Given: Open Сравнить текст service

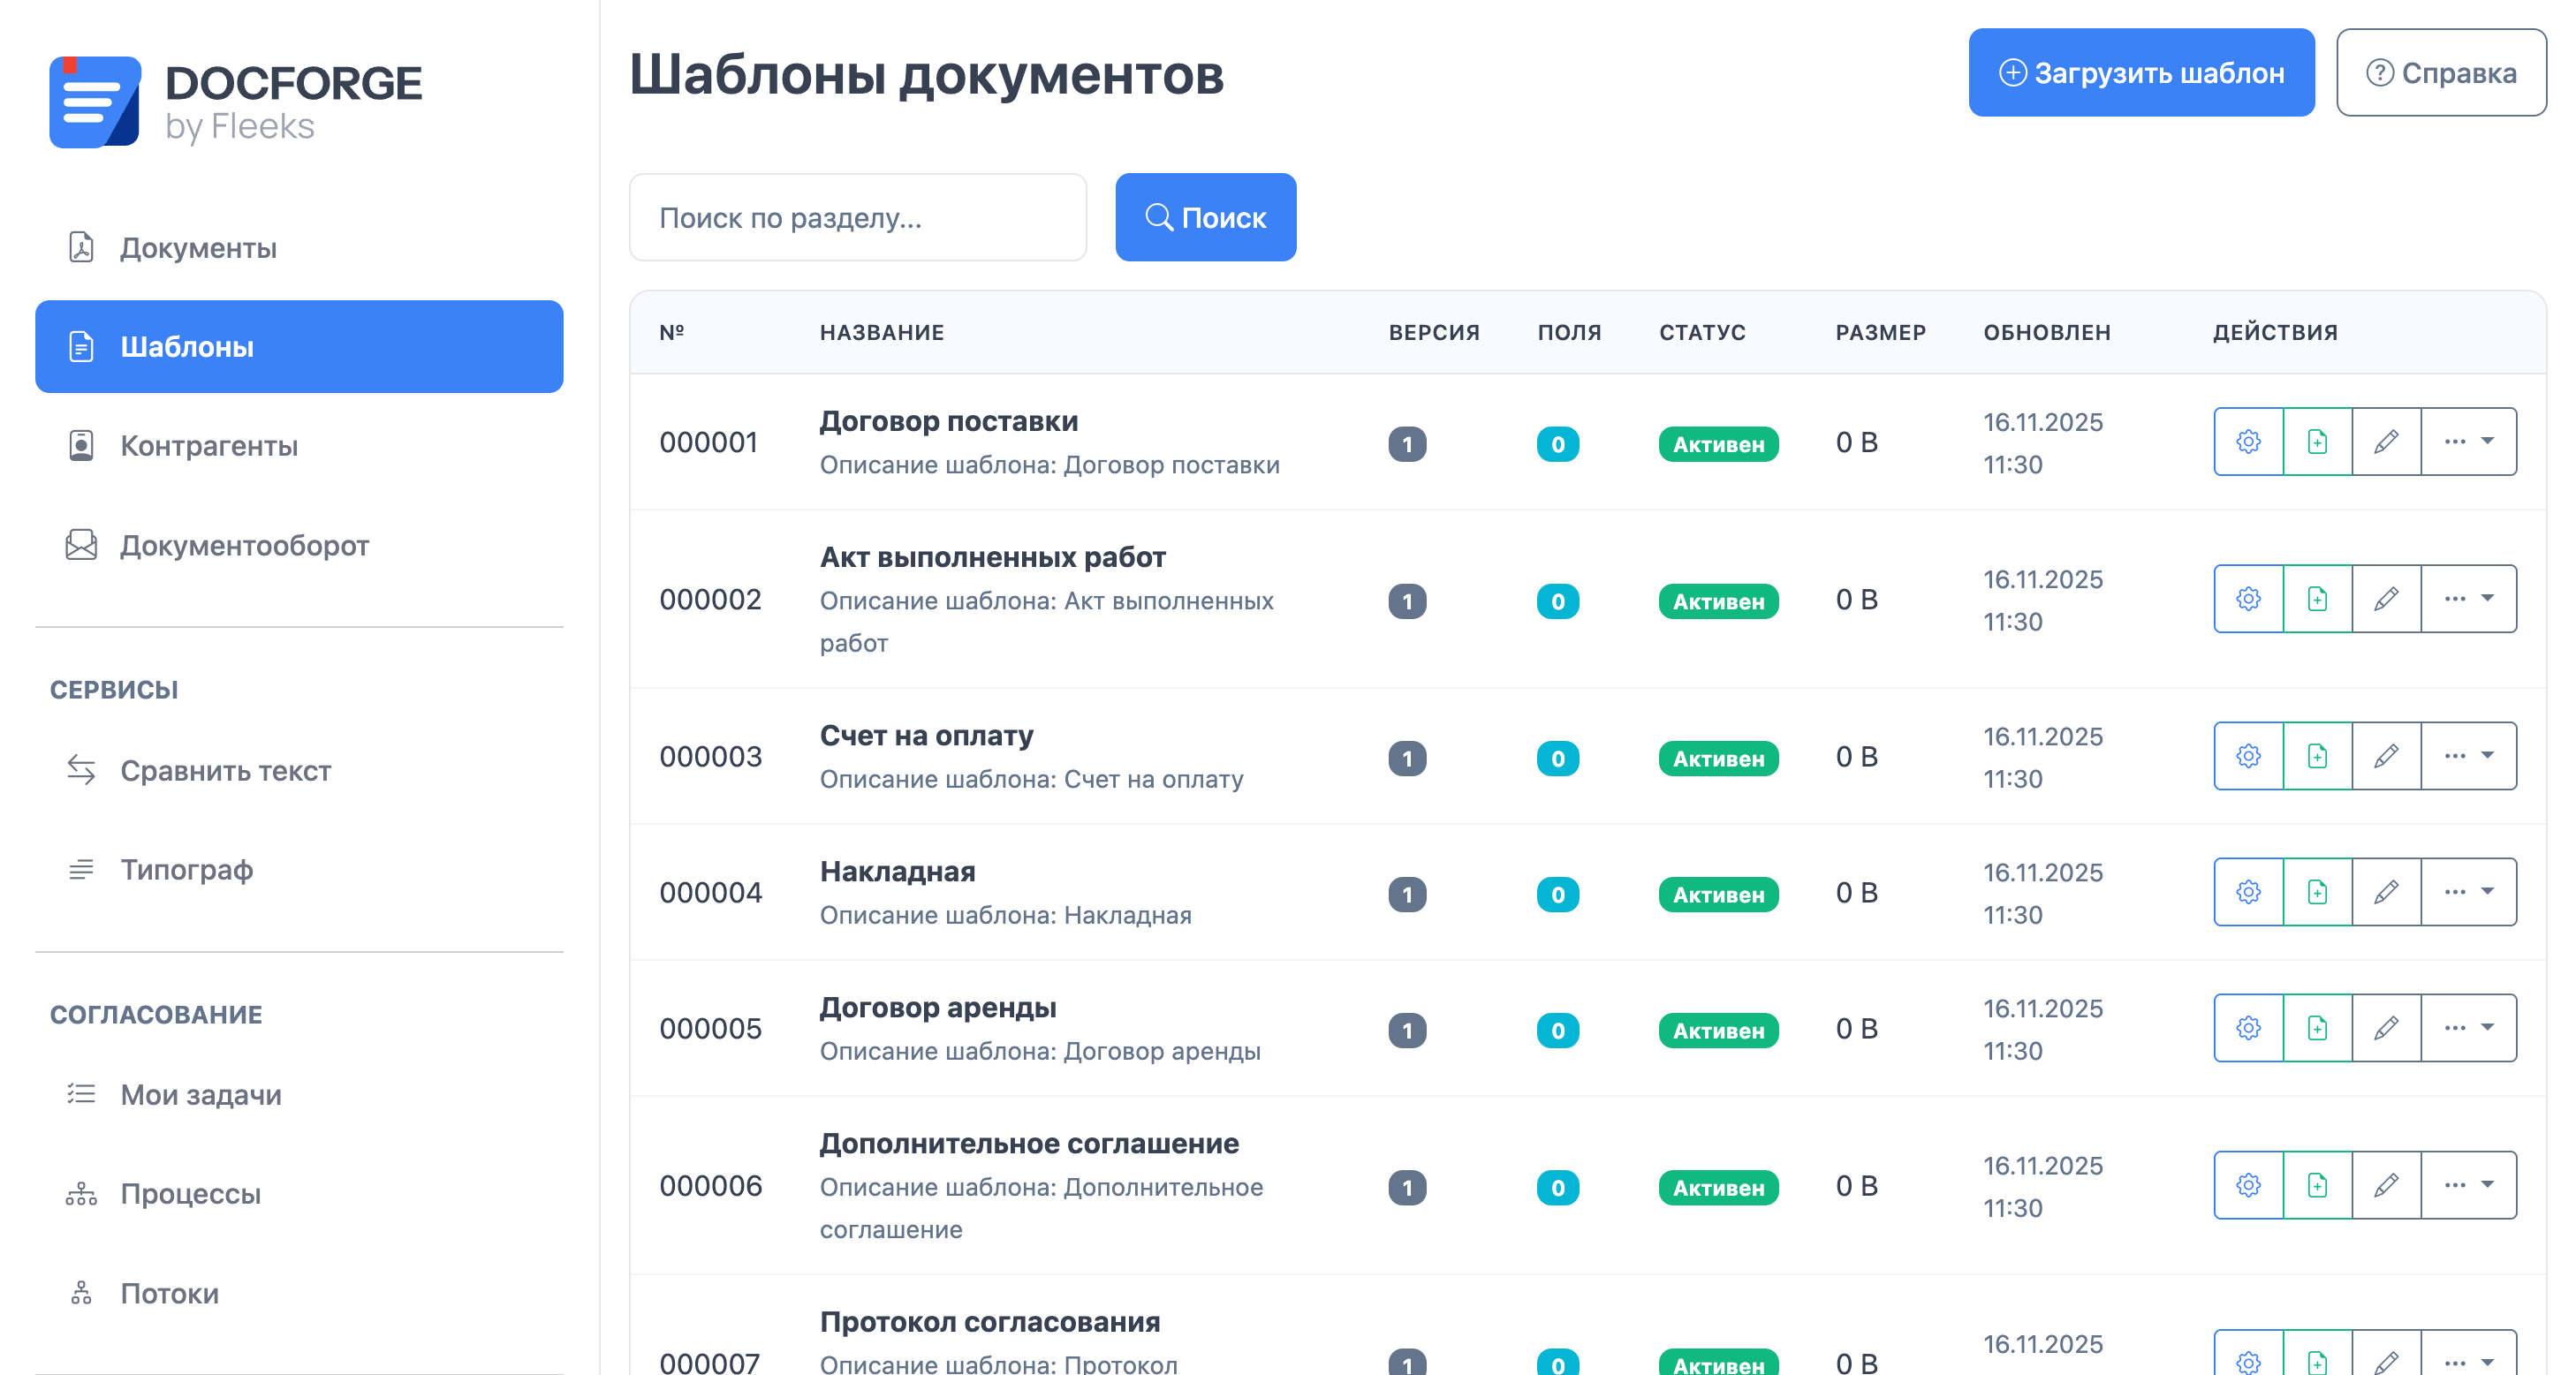Looking at the screenshot, I should (x=225, y=771).
